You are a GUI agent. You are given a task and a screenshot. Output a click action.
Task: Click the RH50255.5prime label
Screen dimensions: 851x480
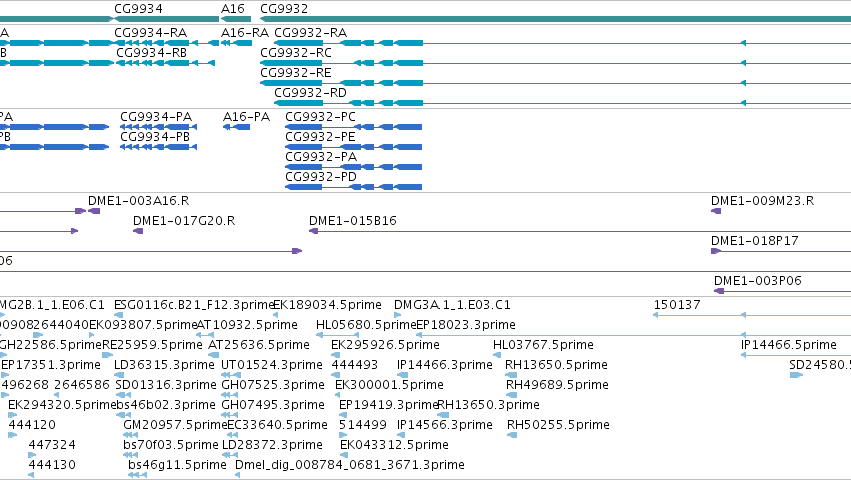(x=558, y=425)
